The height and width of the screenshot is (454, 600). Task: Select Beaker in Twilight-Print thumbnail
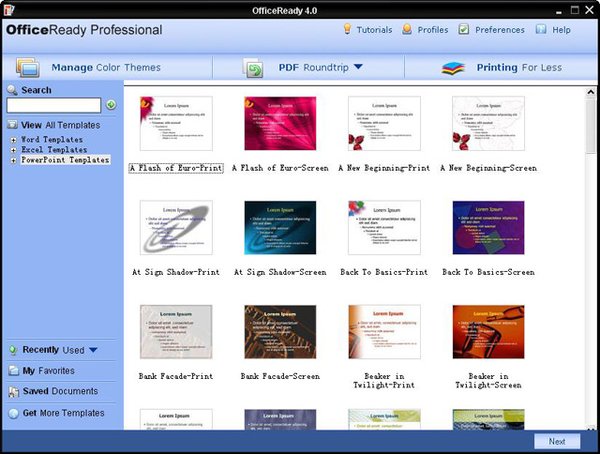(x=384, y=332)
